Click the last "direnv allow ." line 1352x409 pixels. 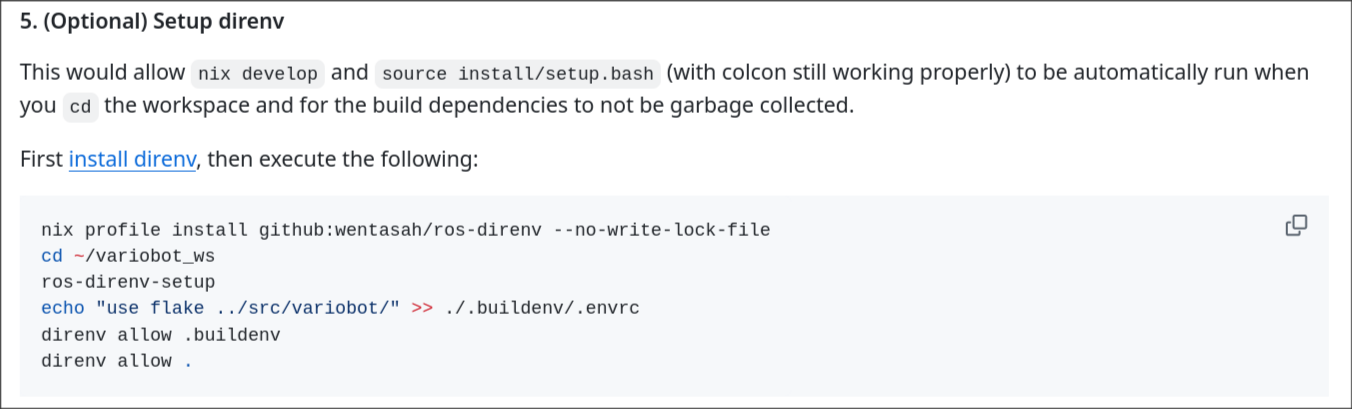[x=116, y=361]
